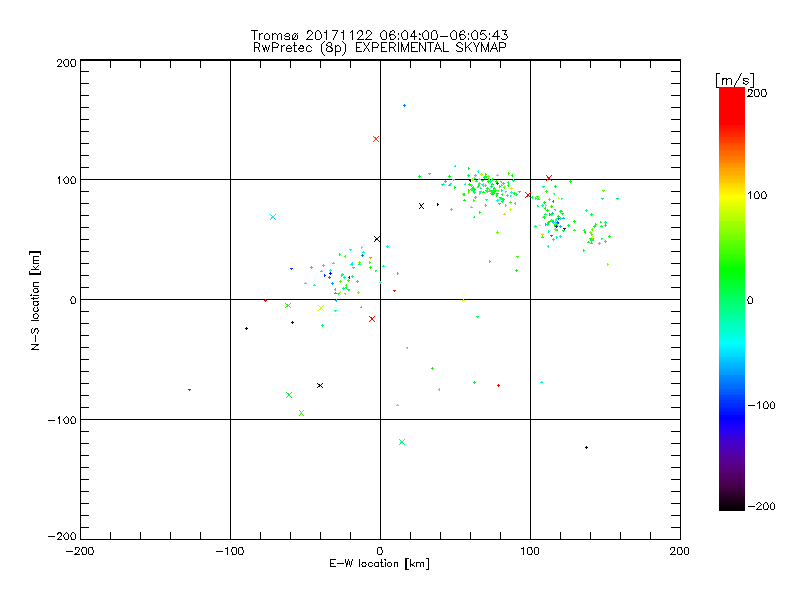800x600 pixels.
Task: Click the E-W location [km] axis label
Action: coord(379,564)
